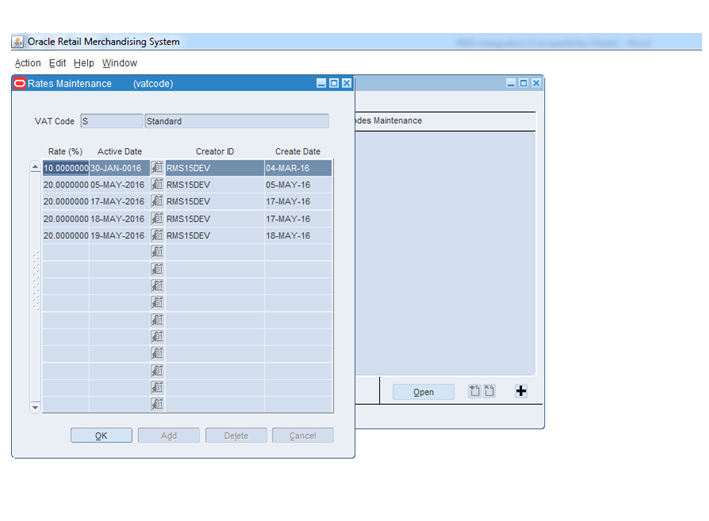Viewport: 709px width, 521px height.
Task: Open calendar icon for 18-MAY-2016 row
Action: [x=157, y=218]
